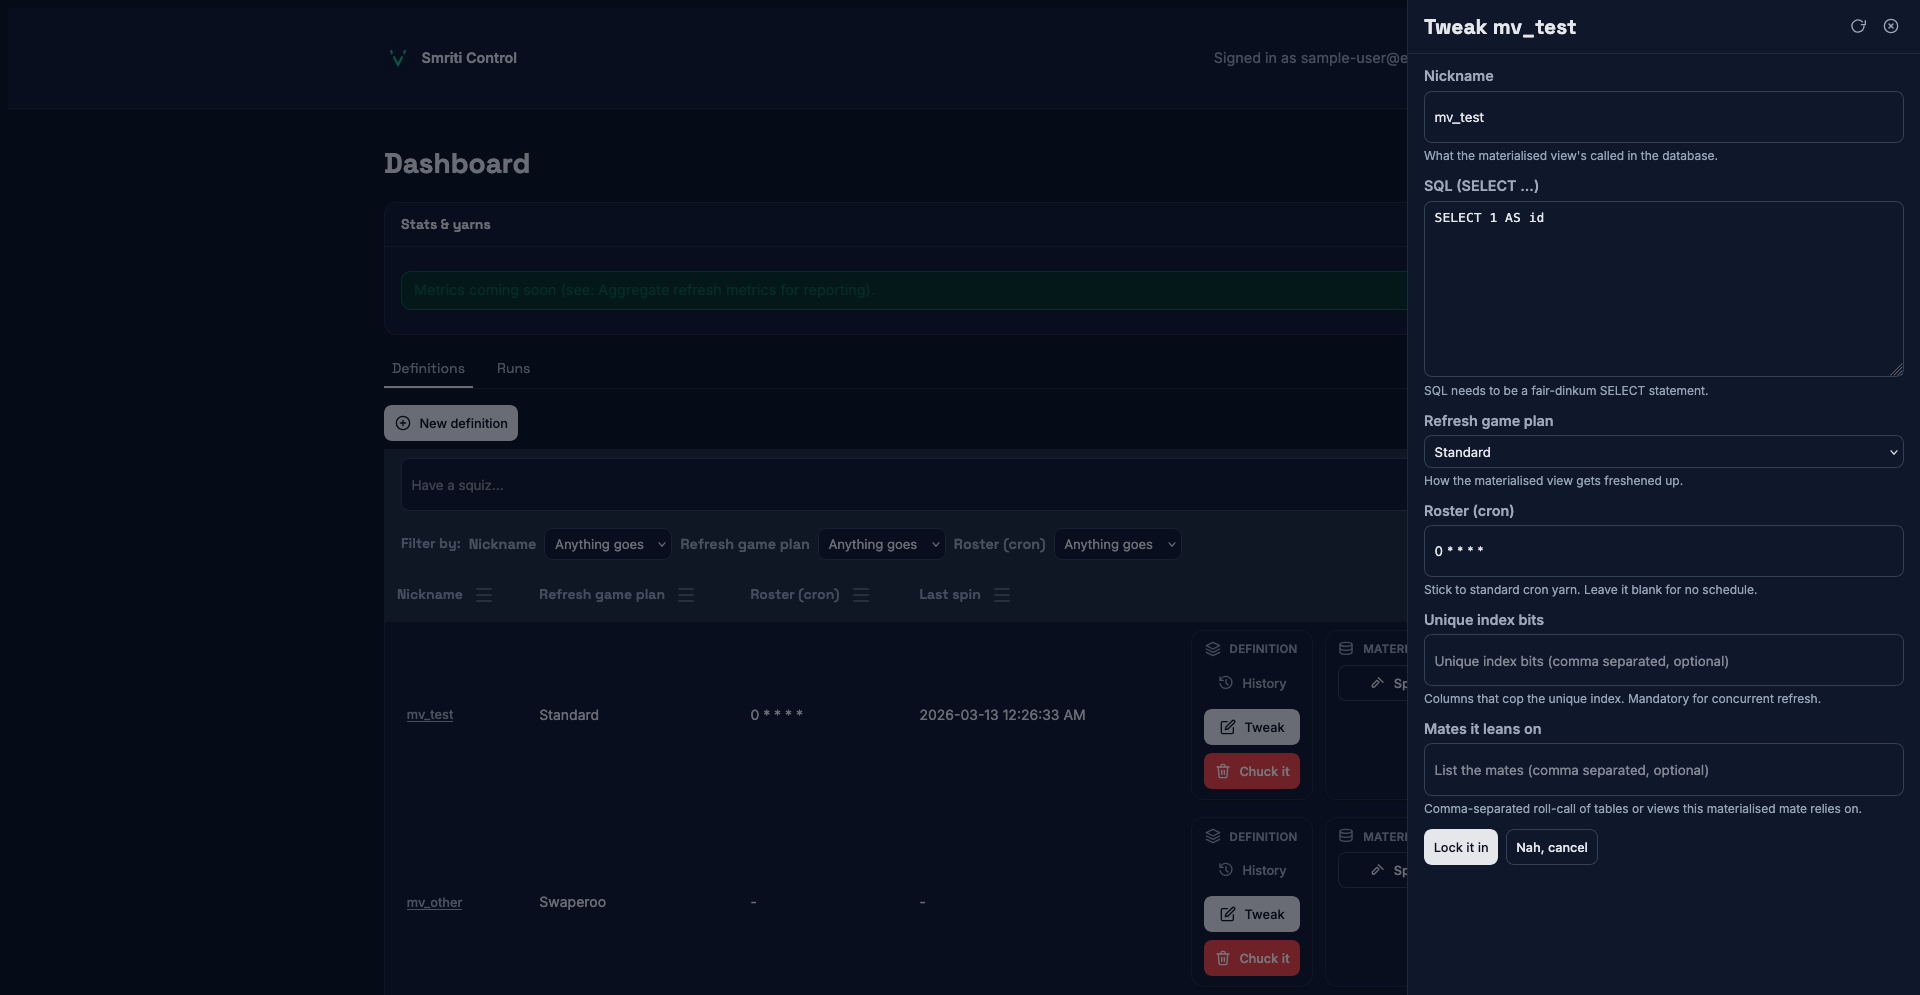Viewport: 1920px width, 995px height.
Task: Focus the Unique index bits input field
Action: coord(1662,661)
